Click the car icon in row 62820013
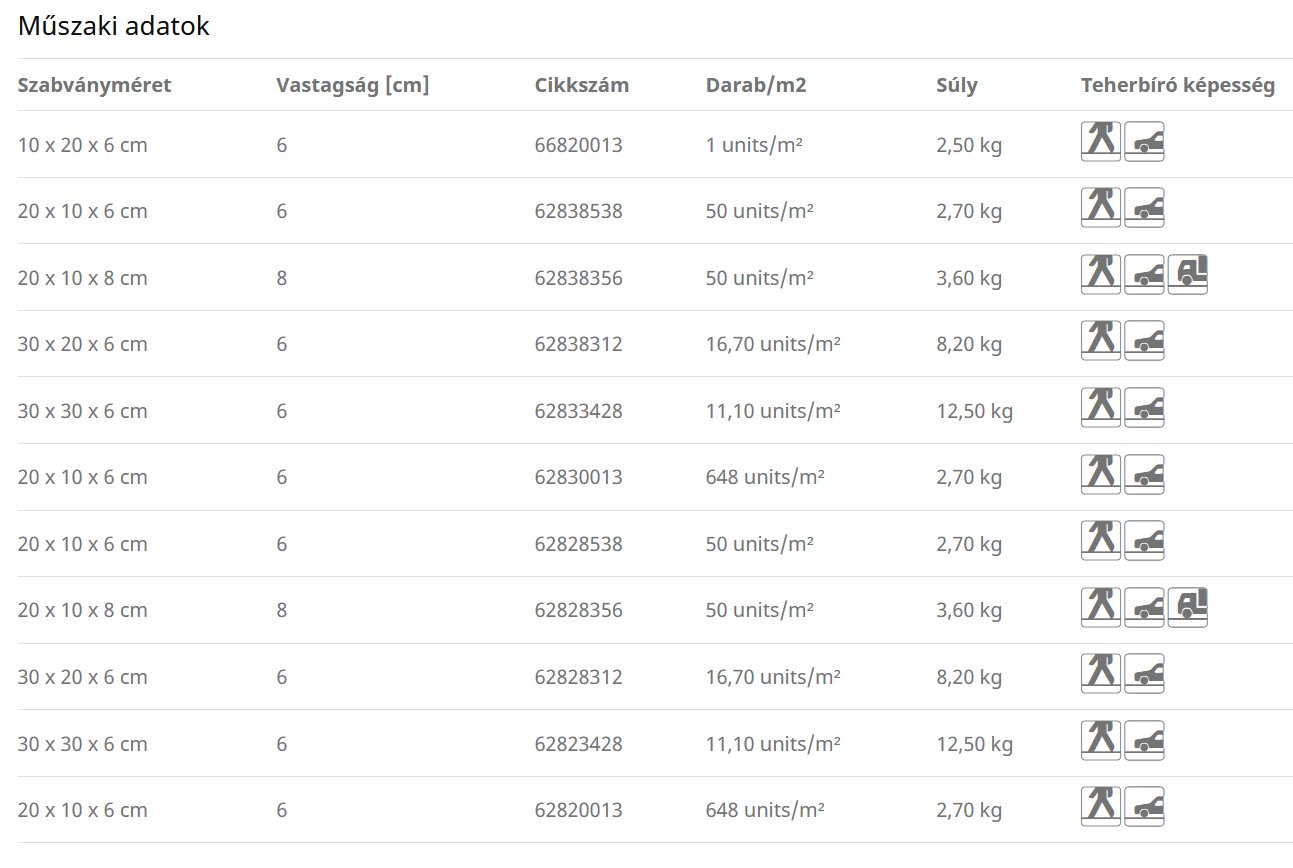Image resolution: width=1293 pixels, height=868 pixels. (1144, 807)
